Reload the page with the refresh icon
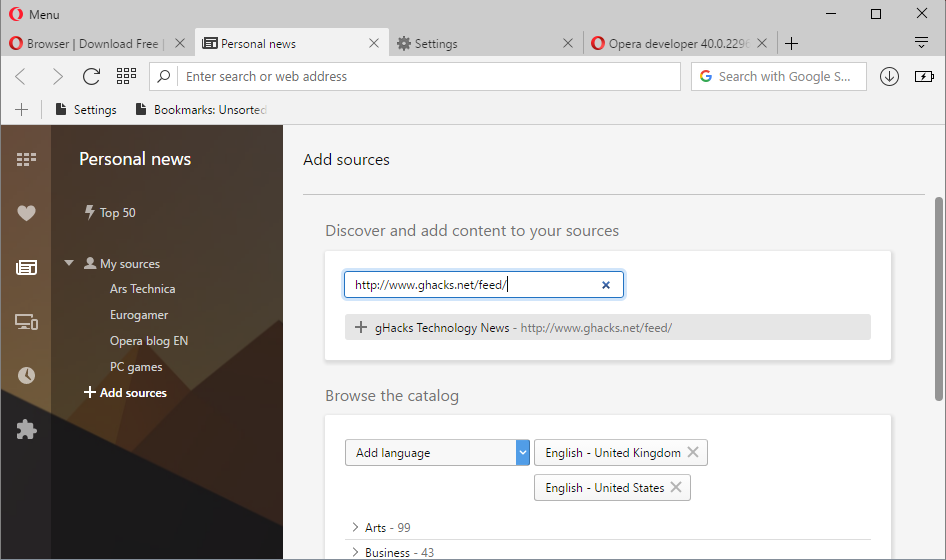 (91, 77)
